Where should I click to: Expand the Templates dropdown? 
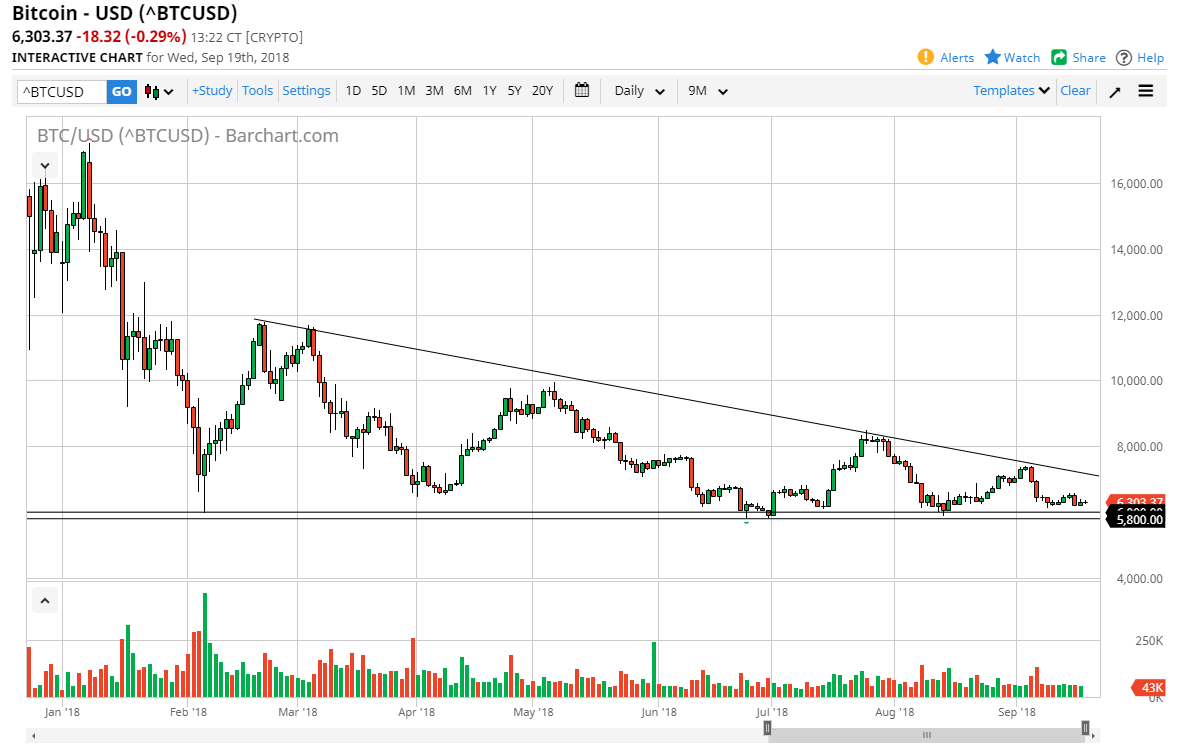(x=1010, y=90)
